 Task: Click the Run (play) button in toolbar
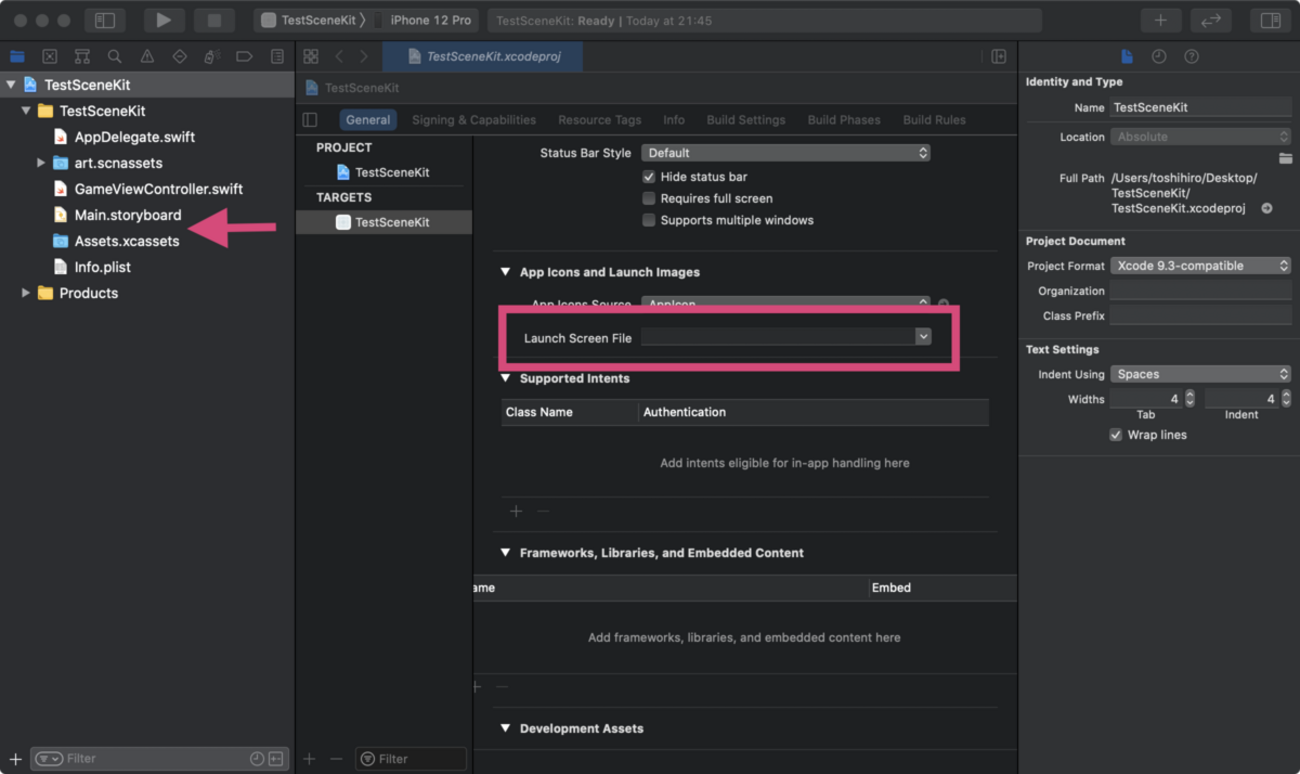(162, 20)
